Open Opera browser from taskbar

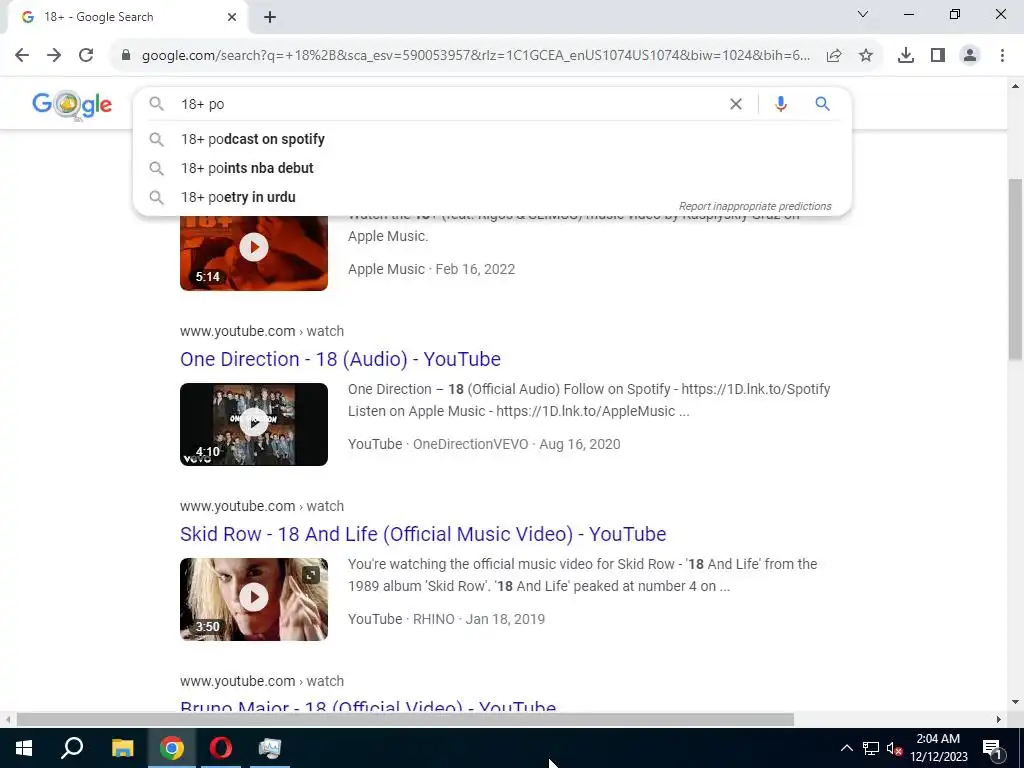click(x=221, y=748)
